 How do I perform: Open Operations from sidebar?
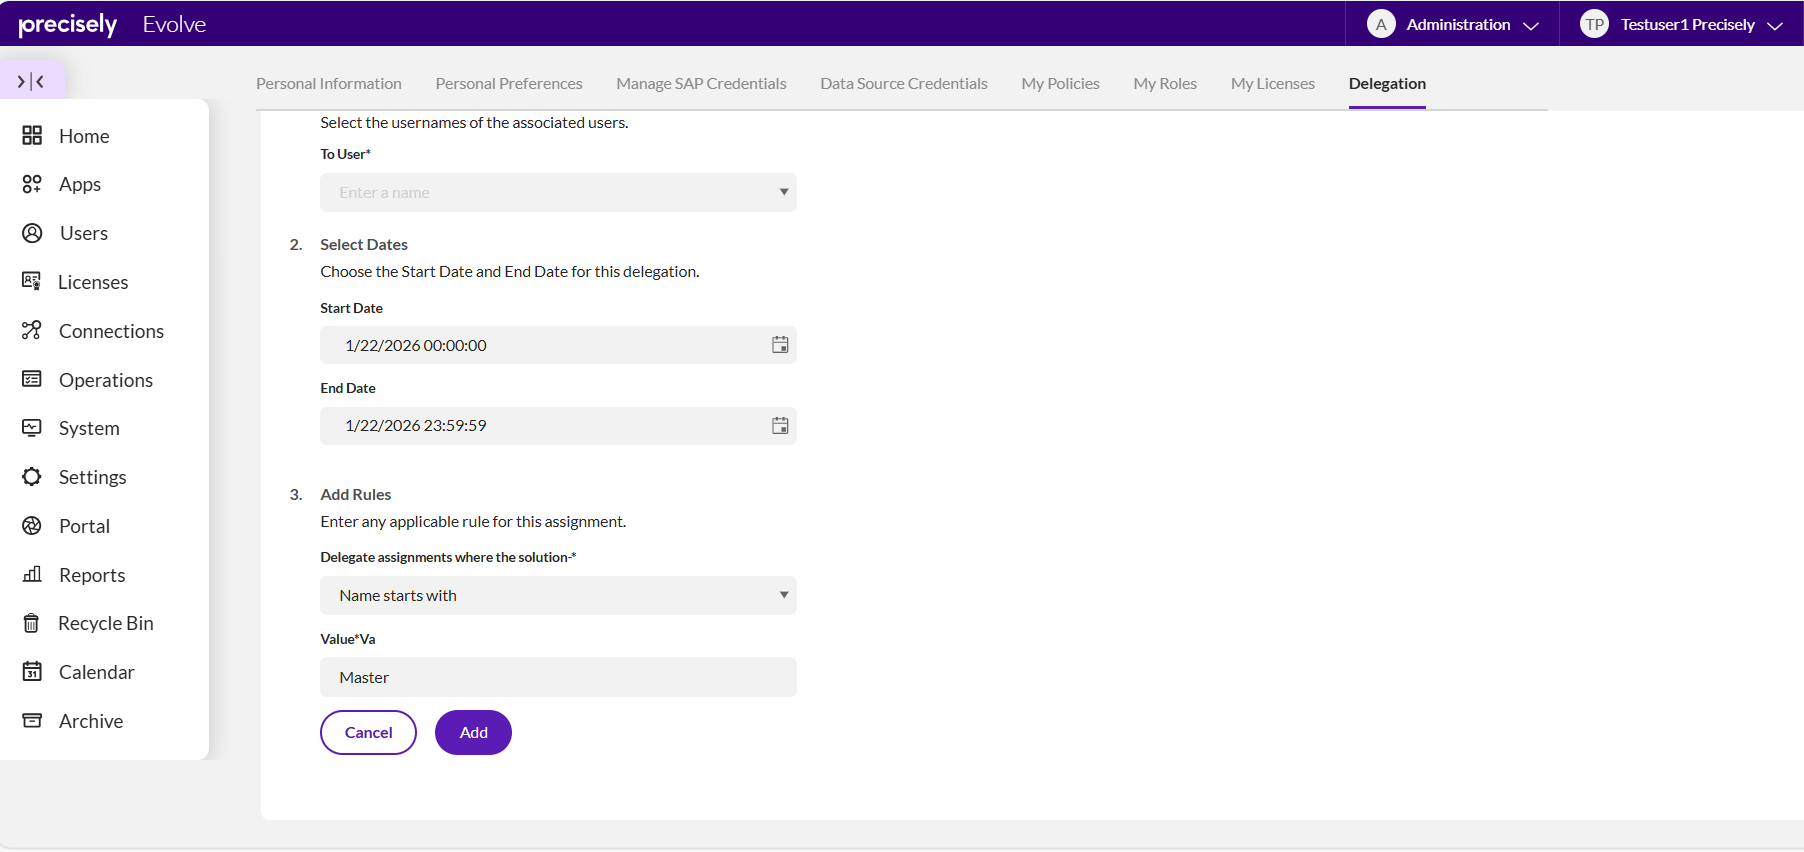coord(105,380)
